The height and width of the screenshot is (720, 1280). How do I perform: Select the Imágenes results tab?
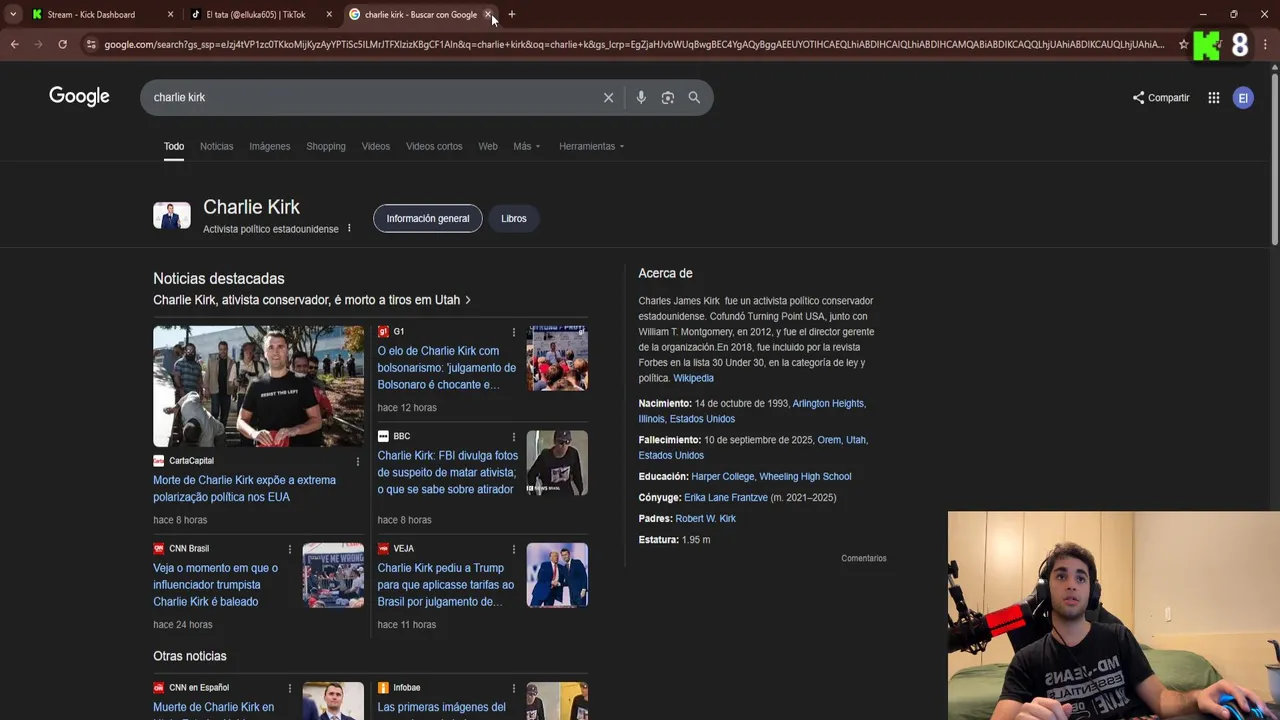pyautogui.click(x=270, y=146)
